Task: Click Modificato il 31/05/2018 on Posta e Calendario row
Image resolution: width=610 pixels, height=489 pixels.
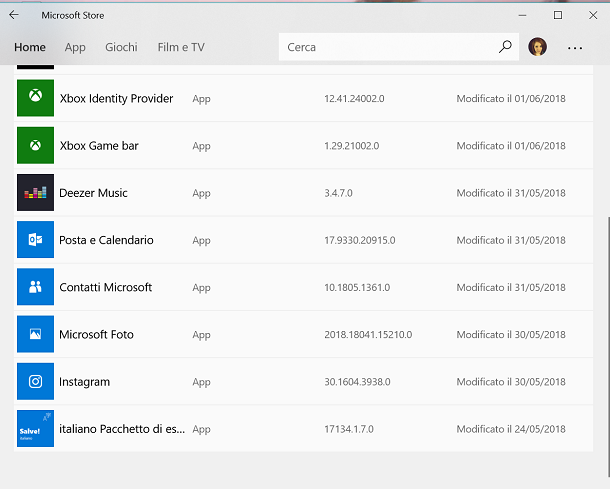Action: click(x=511, y=240)
